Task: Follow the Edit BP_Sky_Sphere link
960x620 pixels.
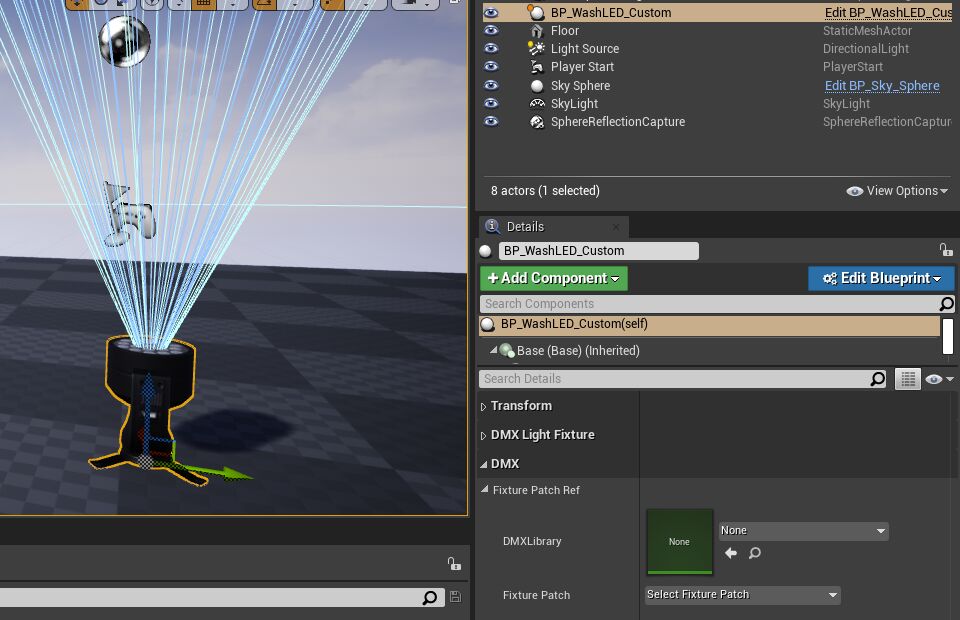Action: coord(881,86)
